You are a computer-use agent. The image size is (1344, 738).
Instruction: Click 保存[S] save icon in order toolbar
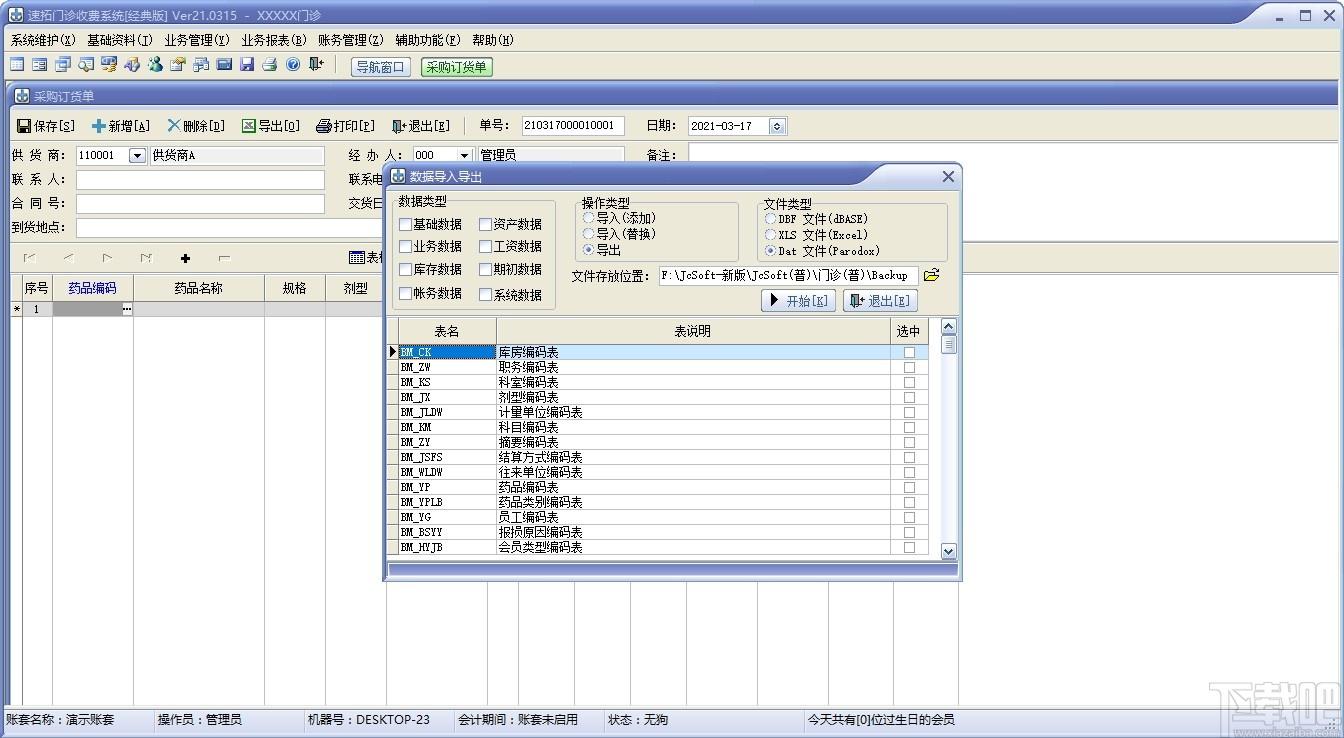click(24, 126)
